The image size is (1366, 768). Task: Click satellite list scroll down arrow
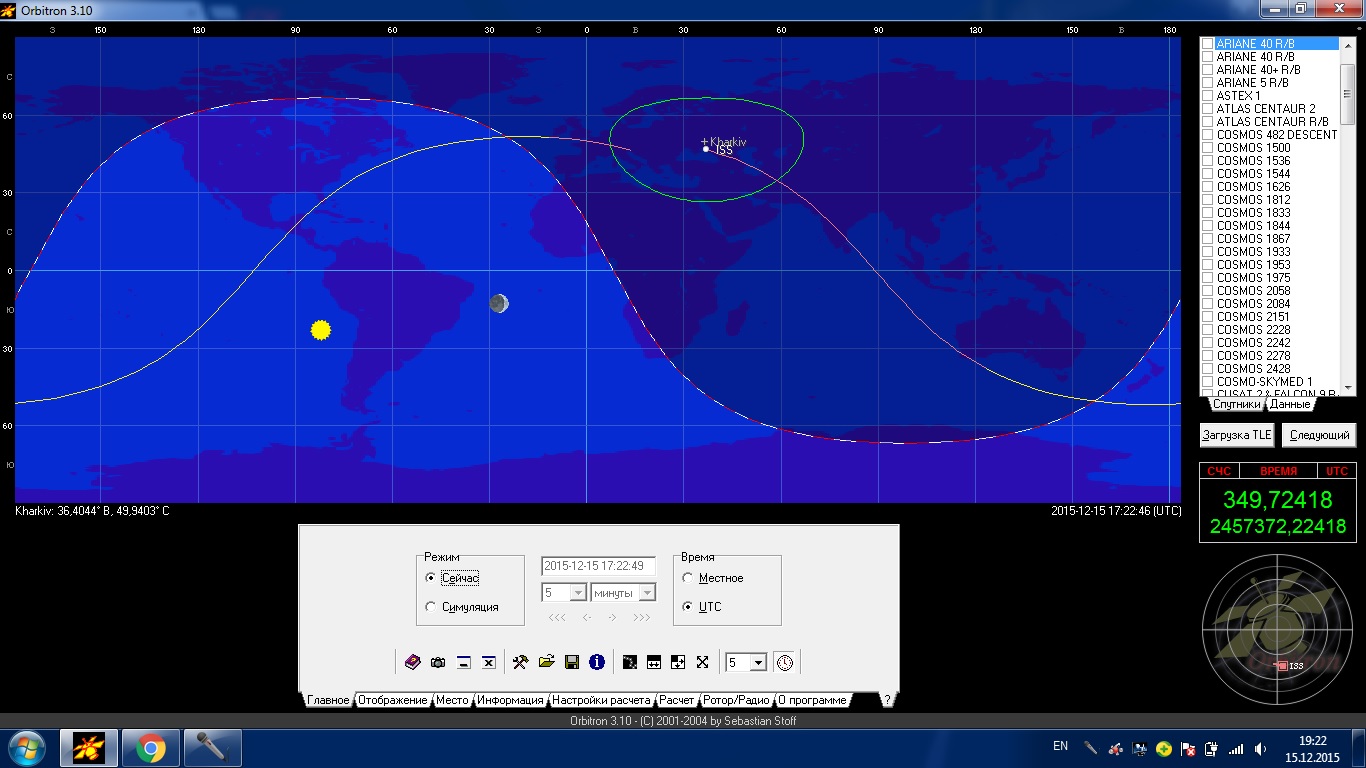pyautogui.click(x=1349, y=388)
